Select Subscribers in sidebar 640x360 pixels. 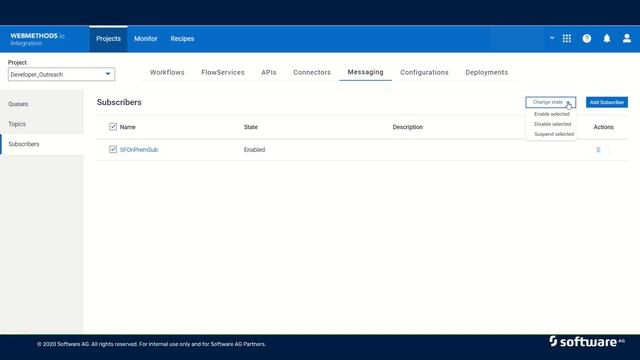coord(42,144)
